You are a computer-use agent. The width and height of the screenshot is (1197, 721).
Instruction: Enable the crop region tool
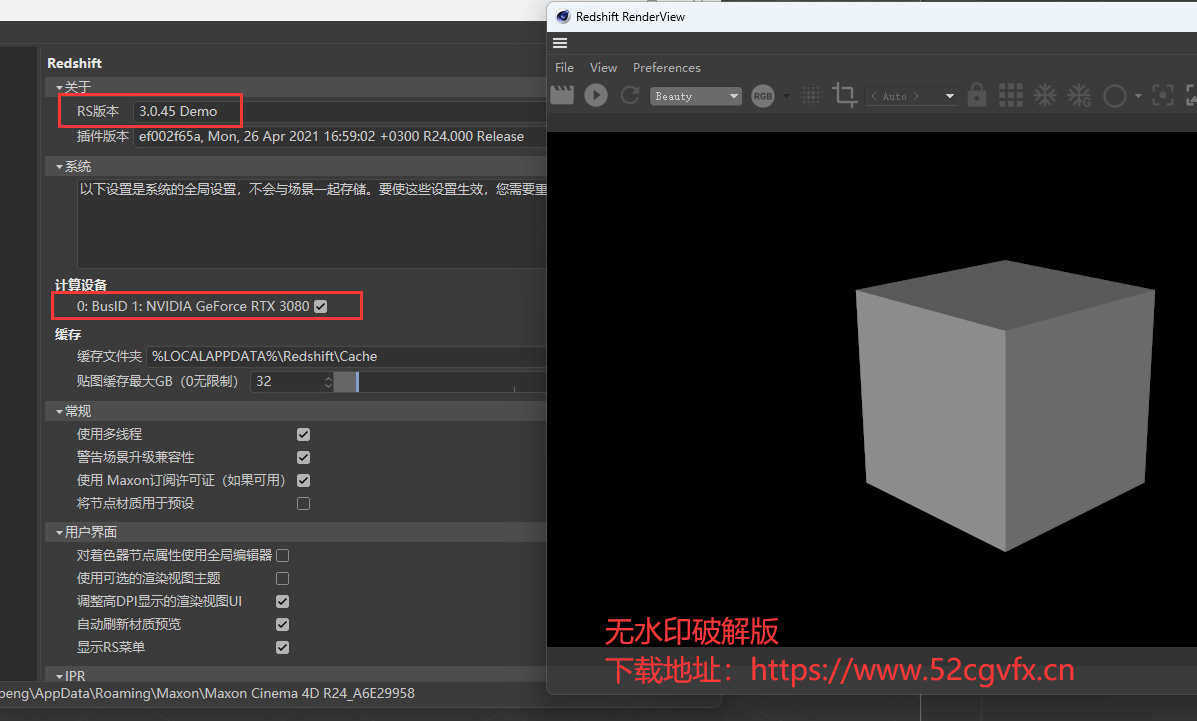coord(844,95)
